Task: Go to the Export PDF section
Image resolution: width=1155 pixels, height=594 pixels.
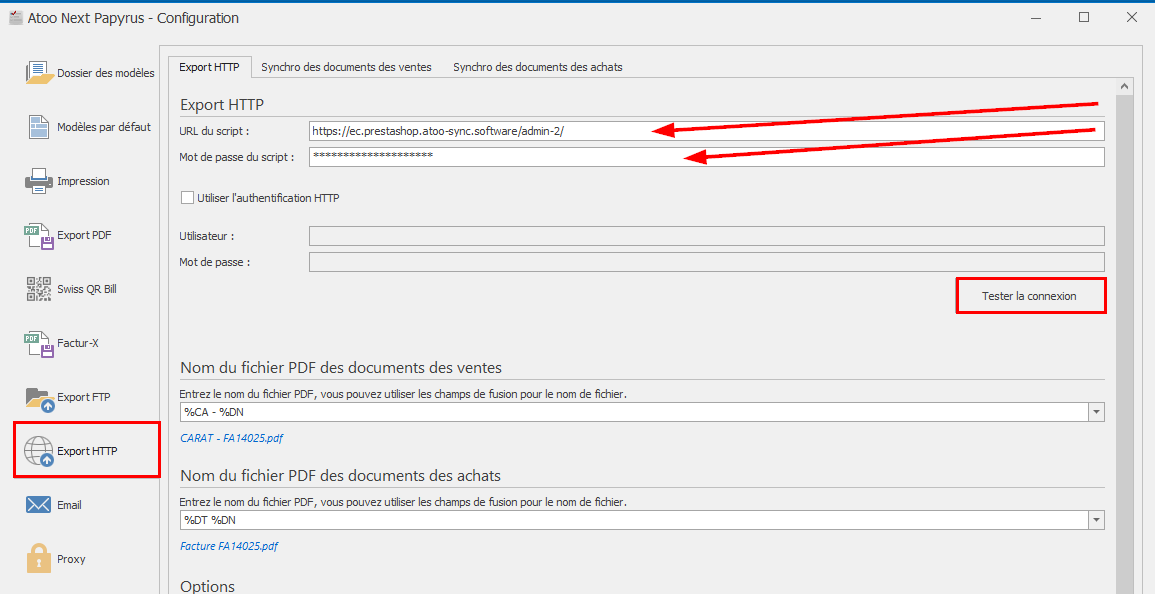Action: pyautogui.click(x=39, y=235)
